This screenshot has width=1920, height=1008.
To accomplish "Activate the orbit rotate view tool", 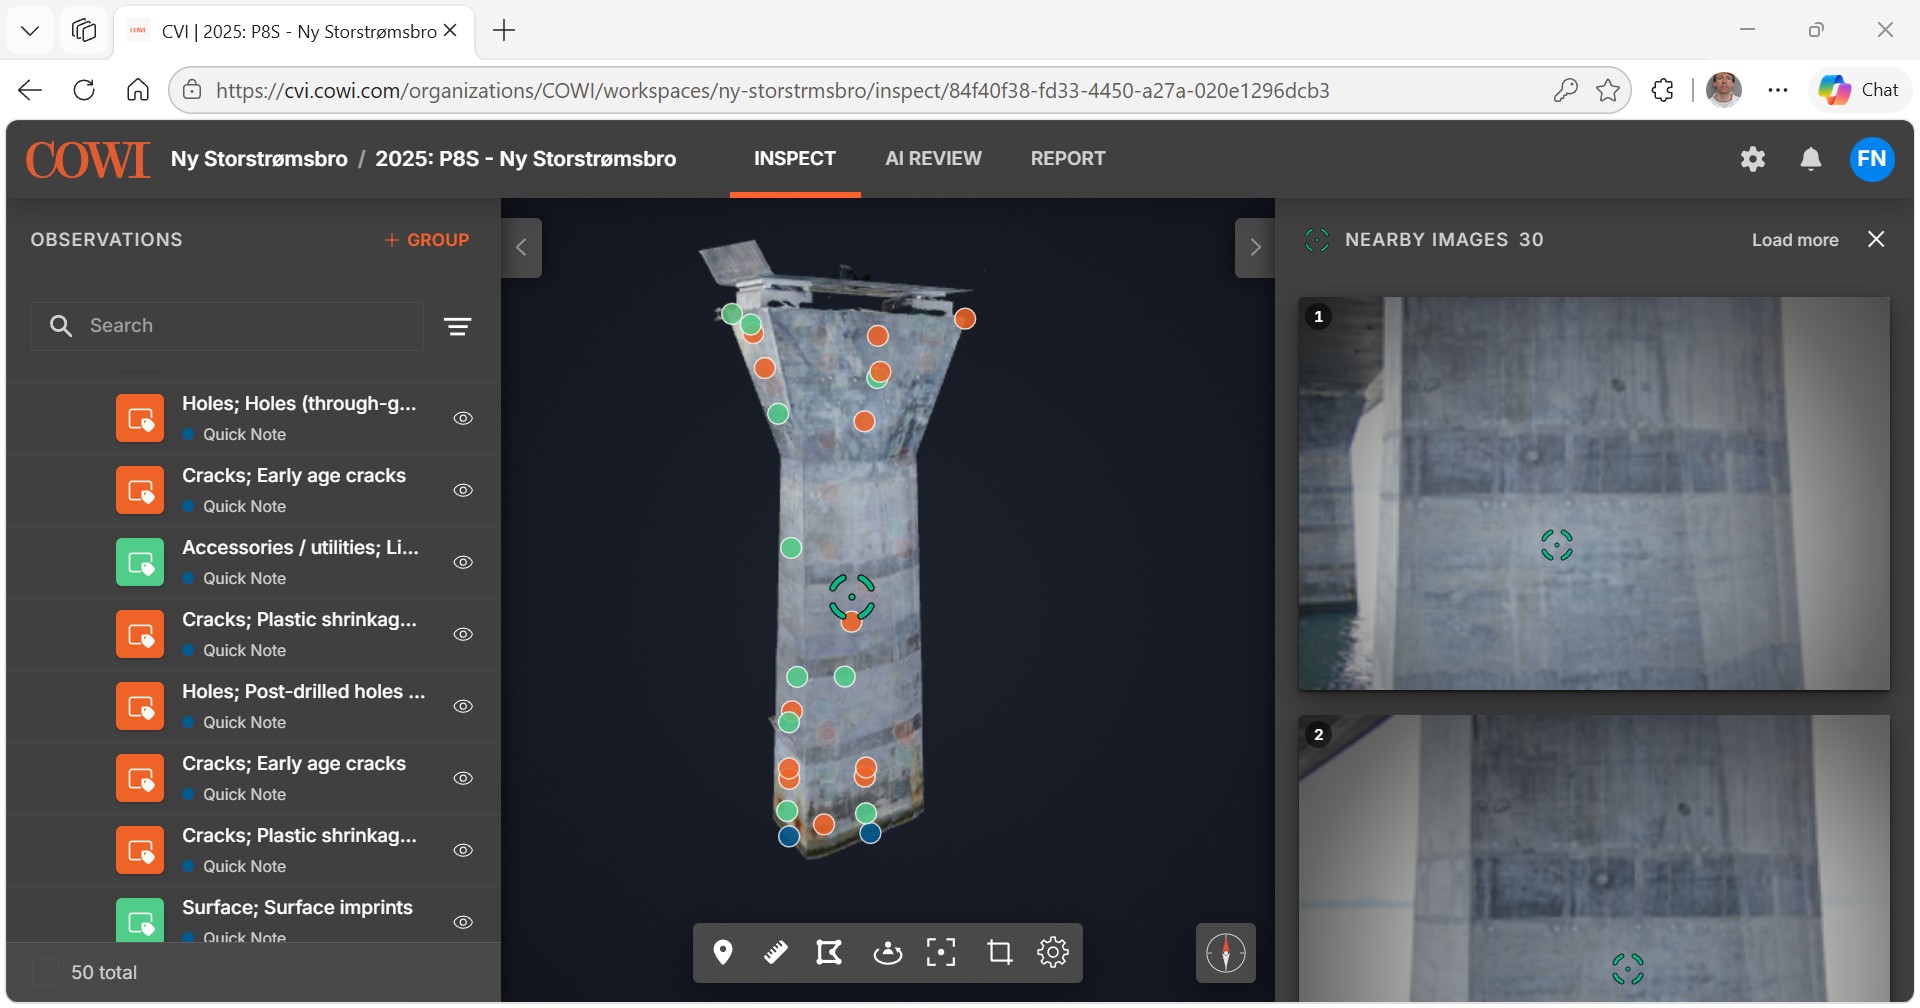I will pos(887,952).
